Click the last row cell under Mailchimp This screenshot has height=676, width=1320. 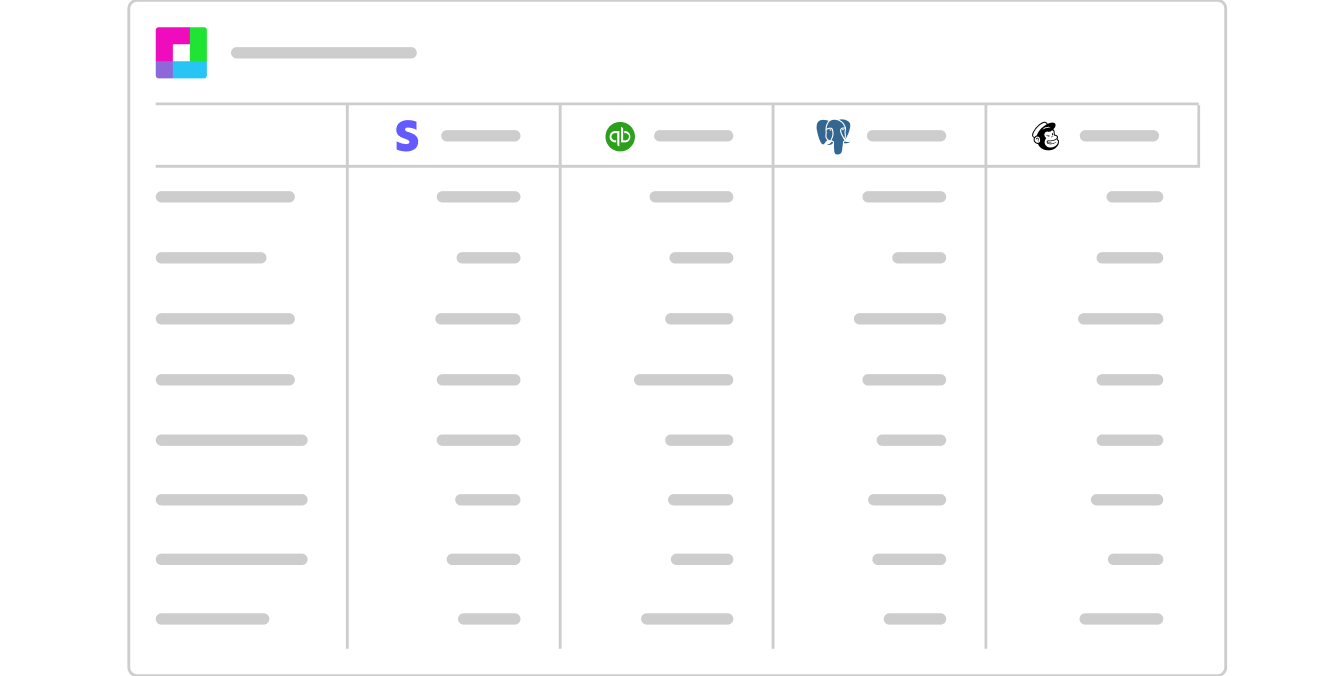click(x=1121, y=619)
